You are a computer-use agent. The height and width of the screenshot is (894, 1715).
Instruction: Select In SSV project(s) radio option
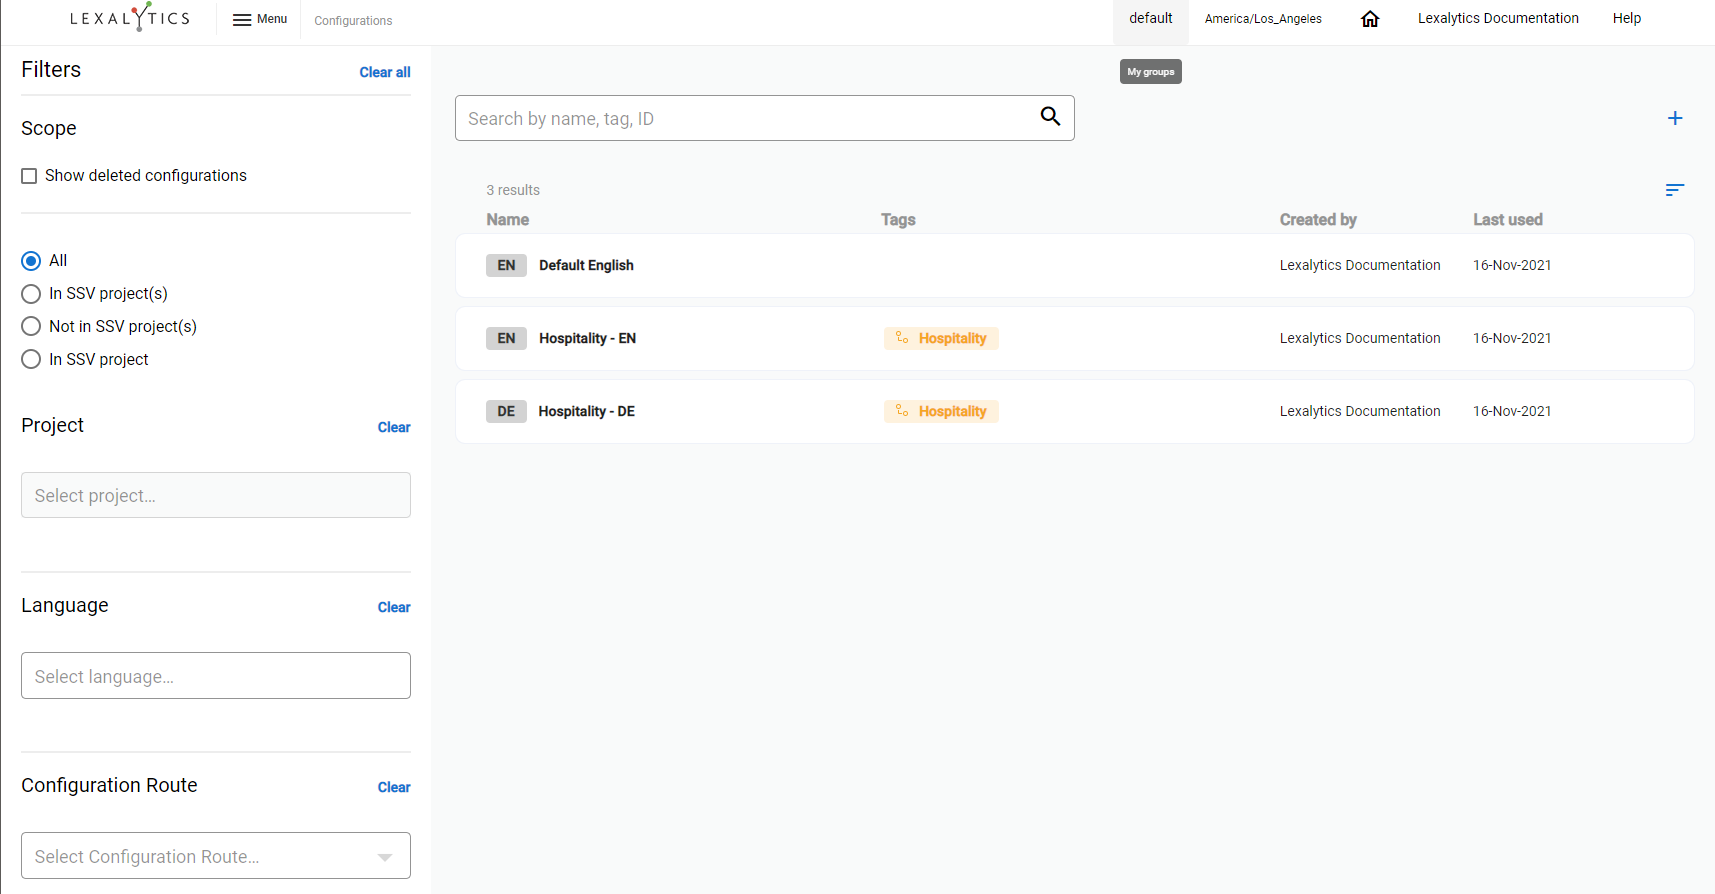pos(31,294)
